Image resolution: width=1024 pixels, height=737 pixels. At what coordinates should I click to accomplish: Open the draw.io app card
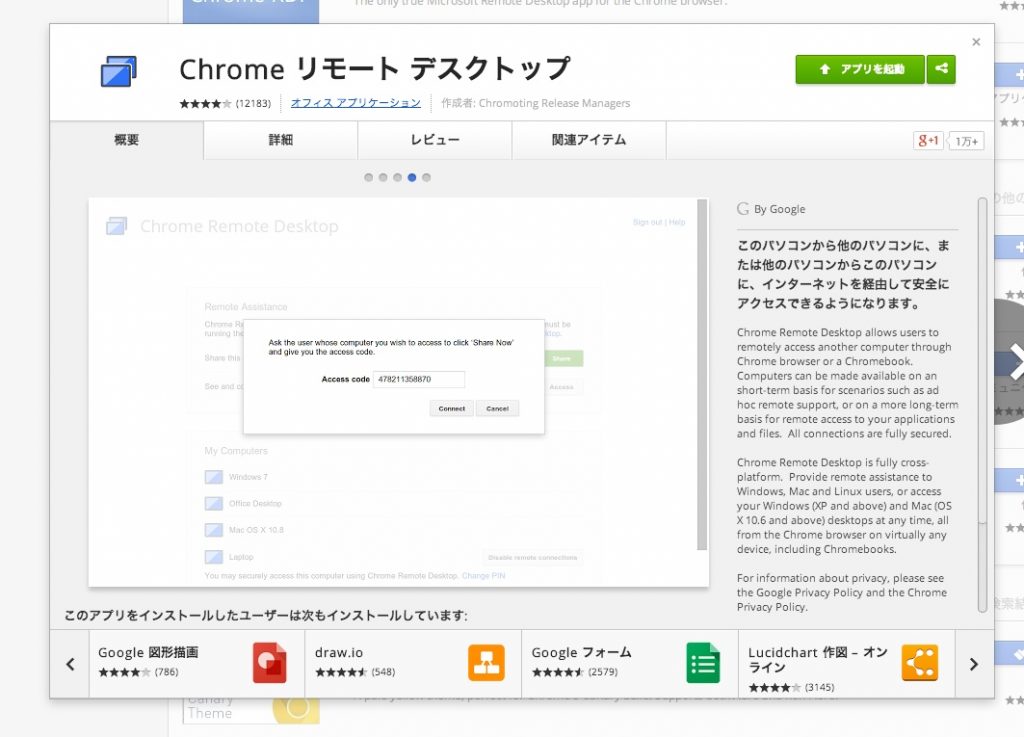[x=413, y=663]
